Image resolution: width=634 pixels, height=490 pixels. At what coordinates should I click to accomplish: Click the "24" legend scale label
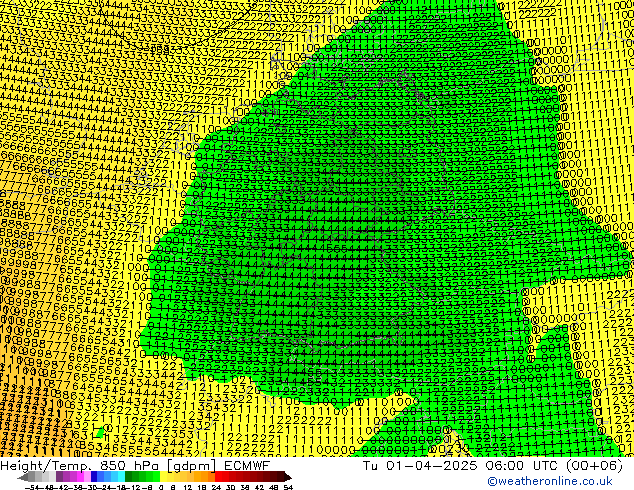point(216,487)
